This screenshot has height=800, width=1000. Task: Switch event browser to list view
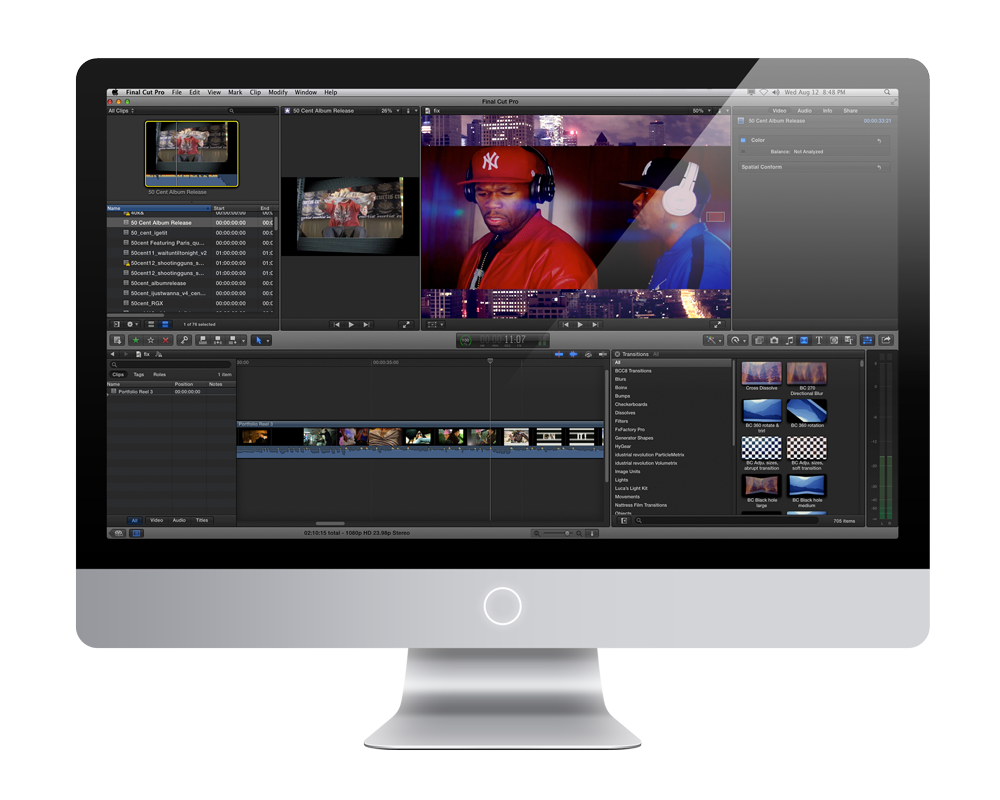[x=165, y=324]
